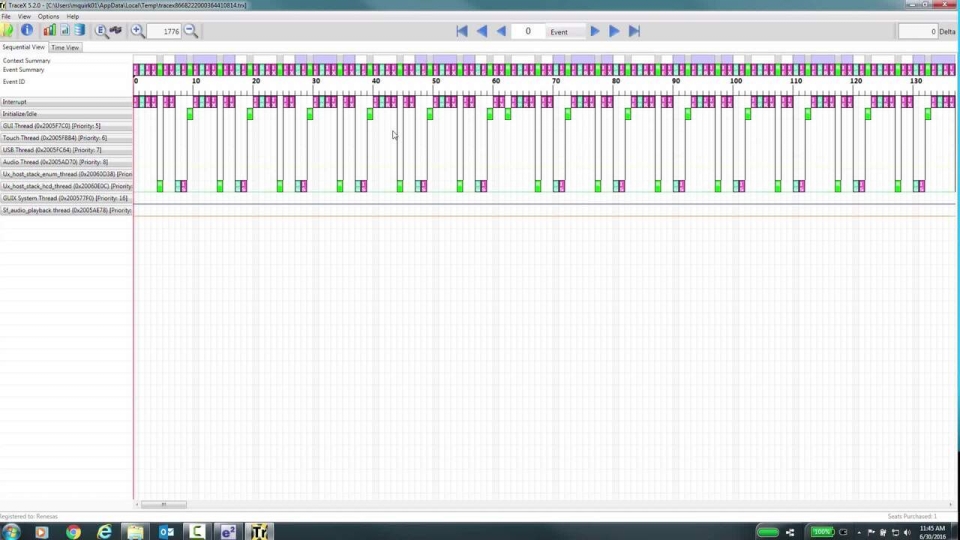Screen dimensions: 960x540
Task: Open Internet Explorer from the taskbar
Action: 105,532
